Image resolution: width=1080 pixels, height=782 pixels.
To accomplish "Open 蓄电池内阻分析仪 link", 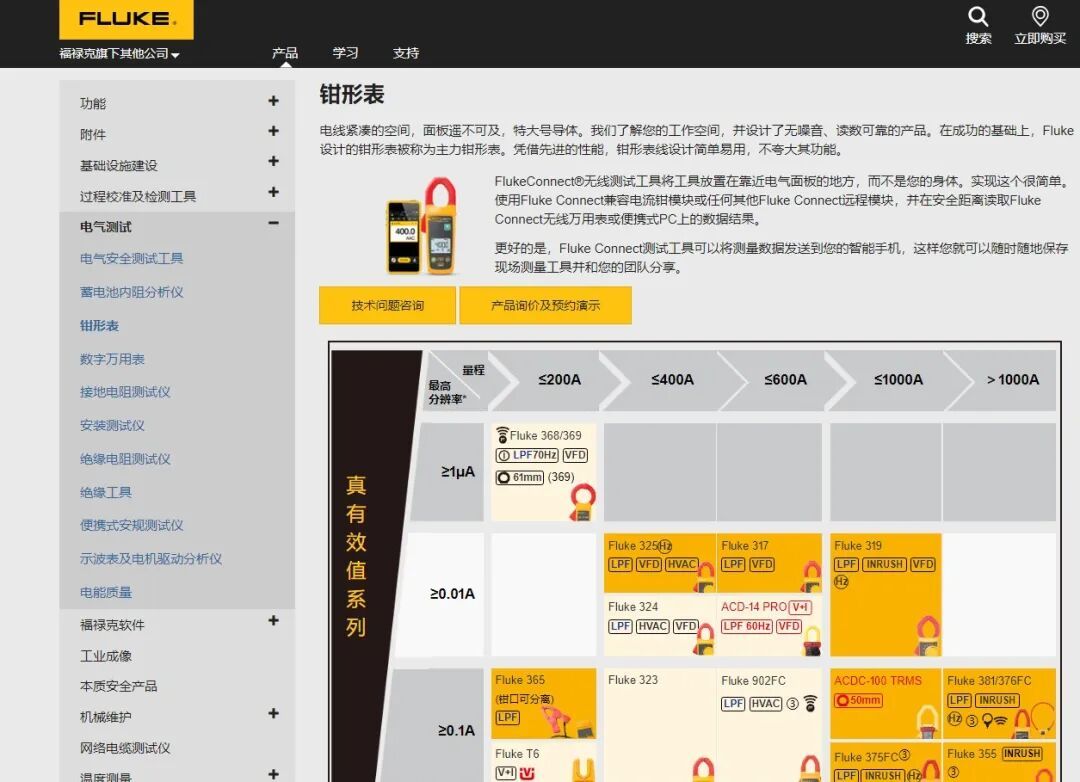I will (x=132, y=292).
